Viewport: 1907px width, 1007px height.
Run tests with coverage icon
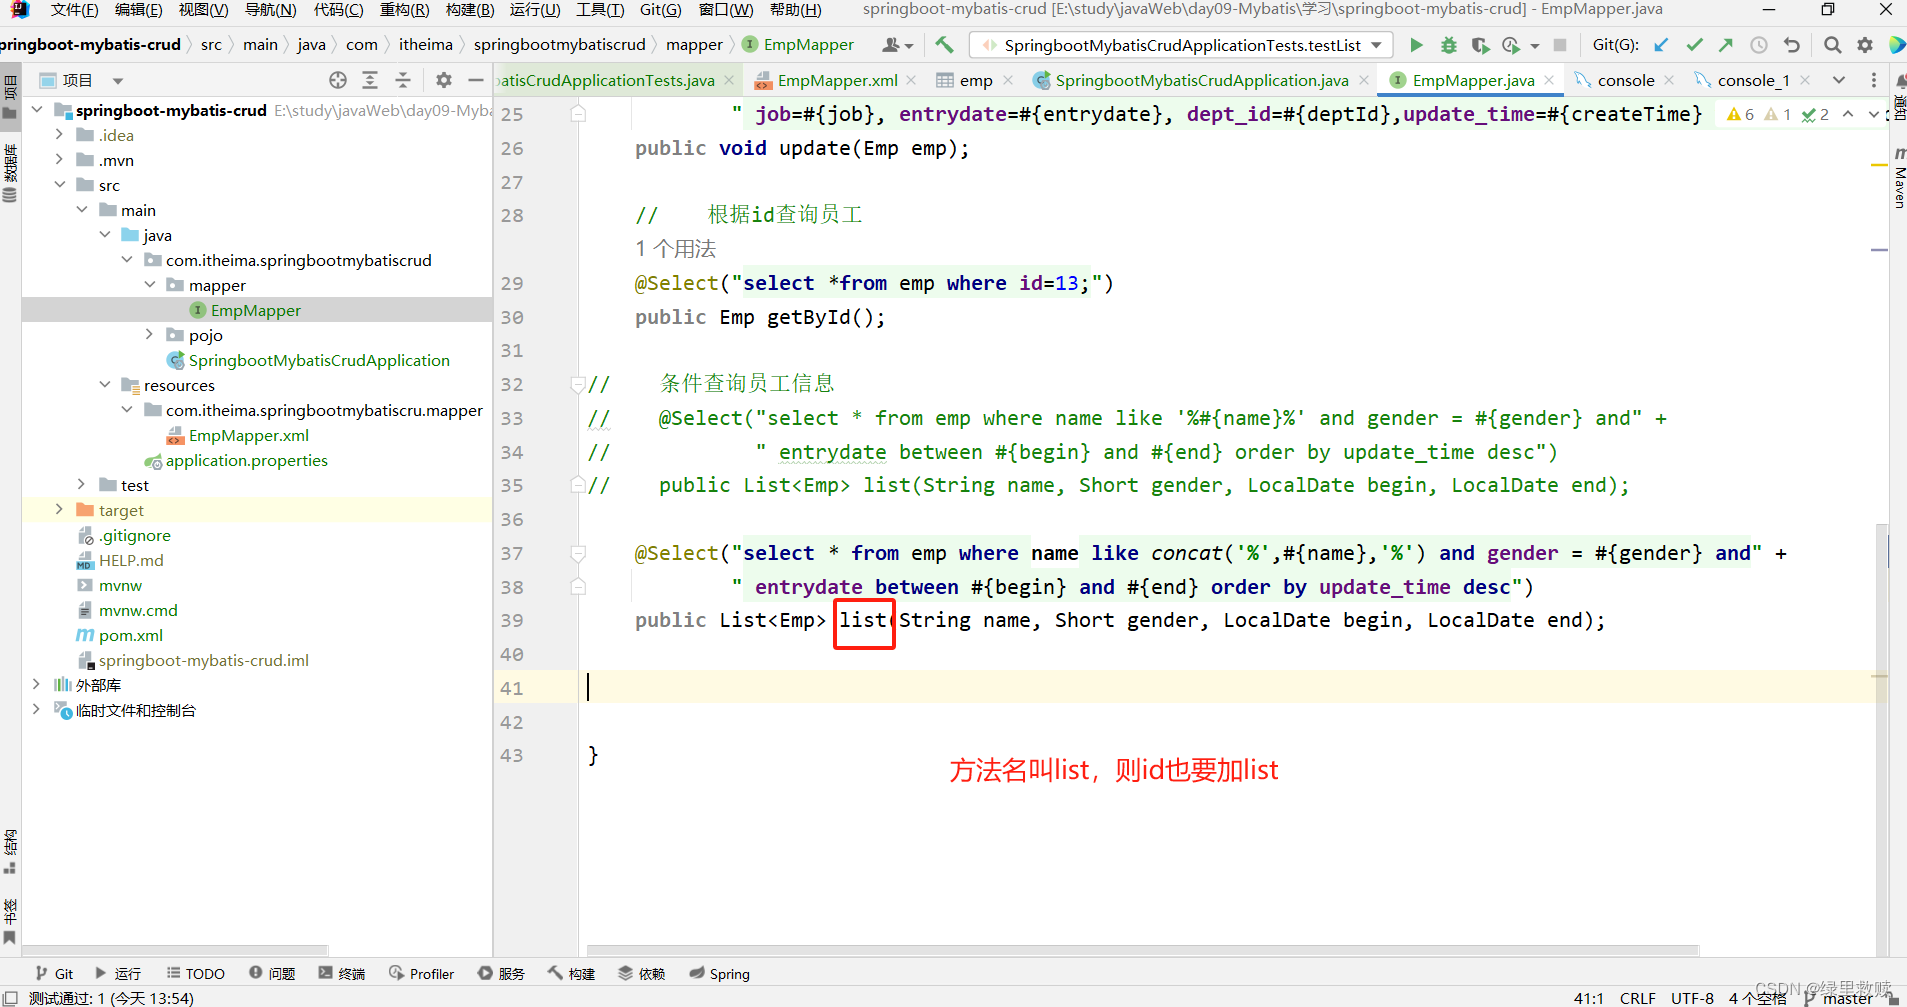(1481, 45)
